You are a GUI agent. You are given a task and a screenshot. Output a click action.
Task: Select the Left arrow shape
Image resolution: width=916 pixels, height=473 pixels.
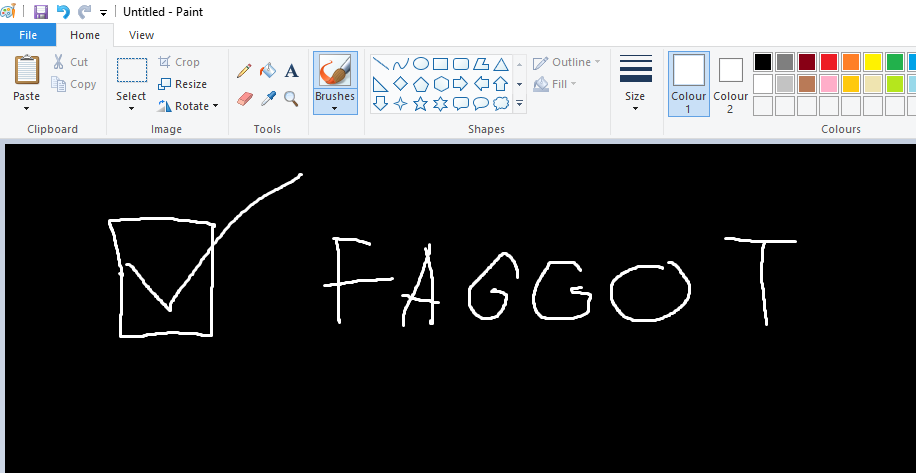(481, 84)
